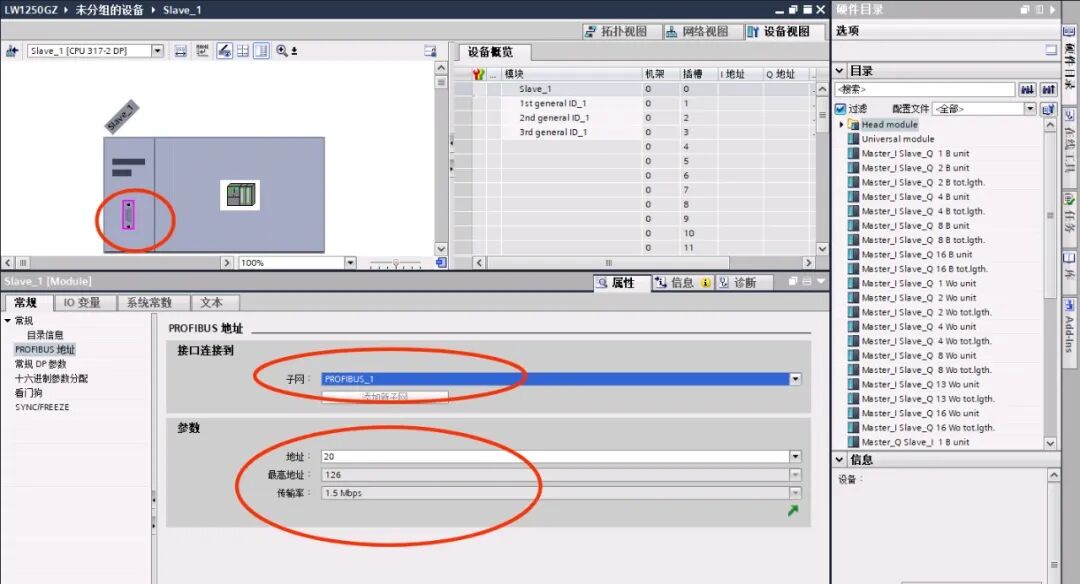The width and height of the screenshot is (1080, 584).
Task: Select Master_I Slave_Q 16 Wo unit module
Action: point(920,413)
